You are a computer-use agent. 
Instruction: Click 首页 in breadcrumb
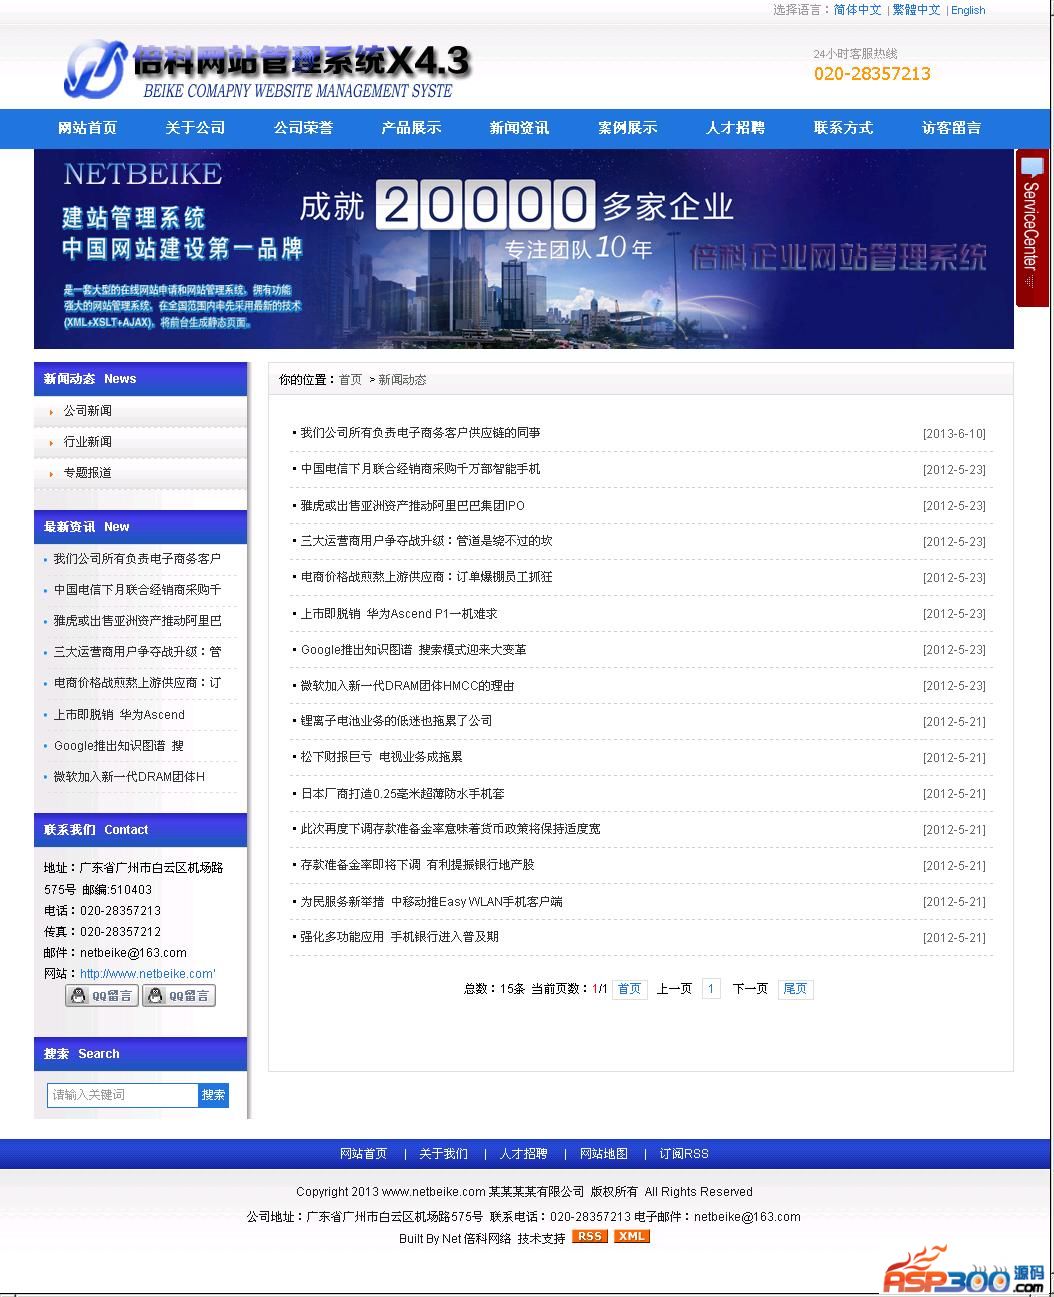[350, 380]
